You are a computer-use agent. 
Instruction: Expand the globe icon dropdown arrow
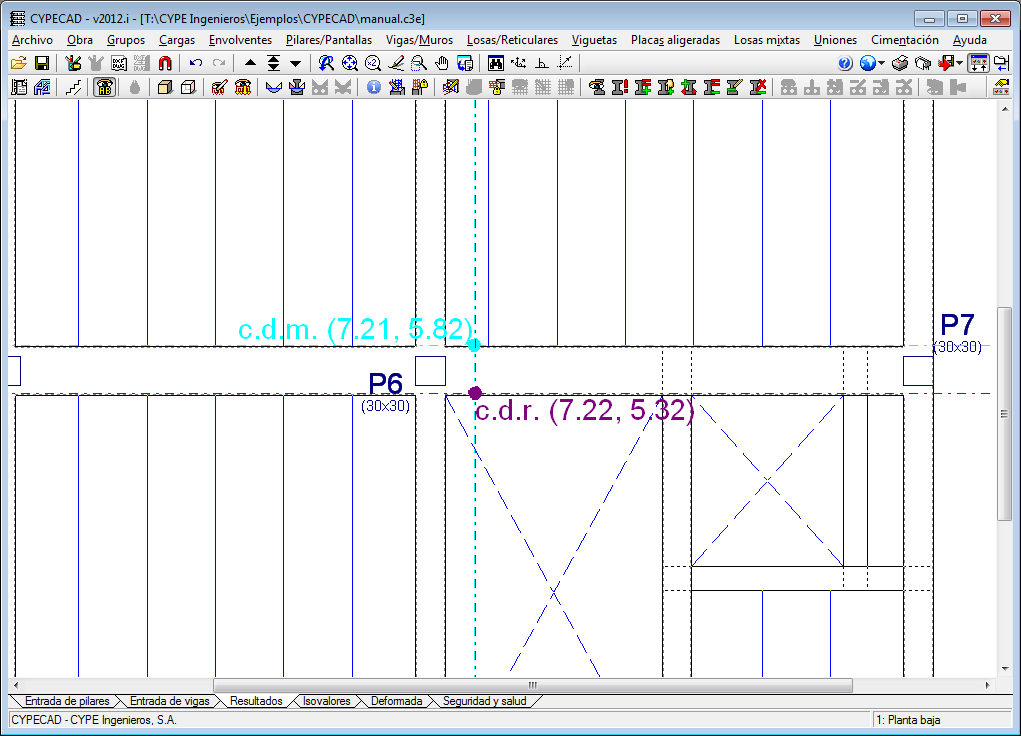click(881, 63)
